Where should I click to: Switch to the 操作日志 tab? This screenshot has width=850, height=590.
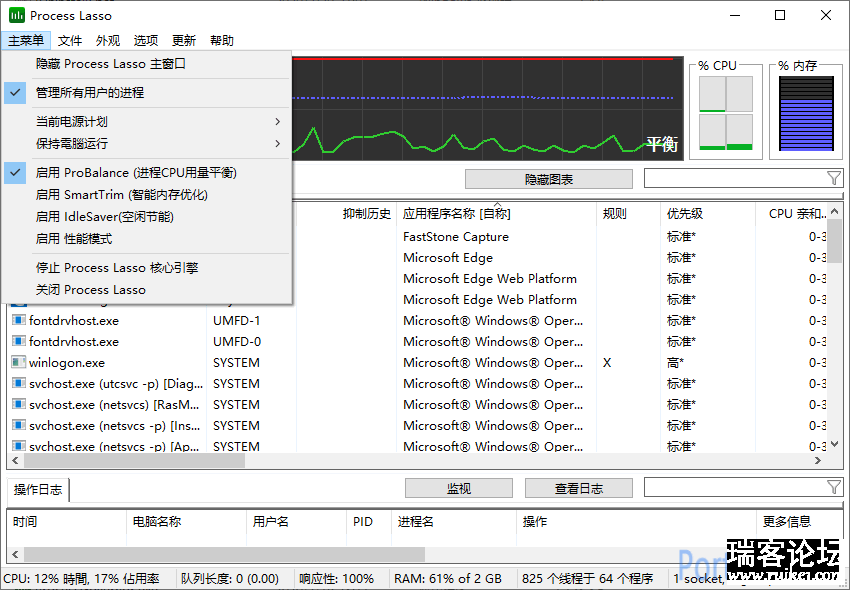tap(37, 490)
